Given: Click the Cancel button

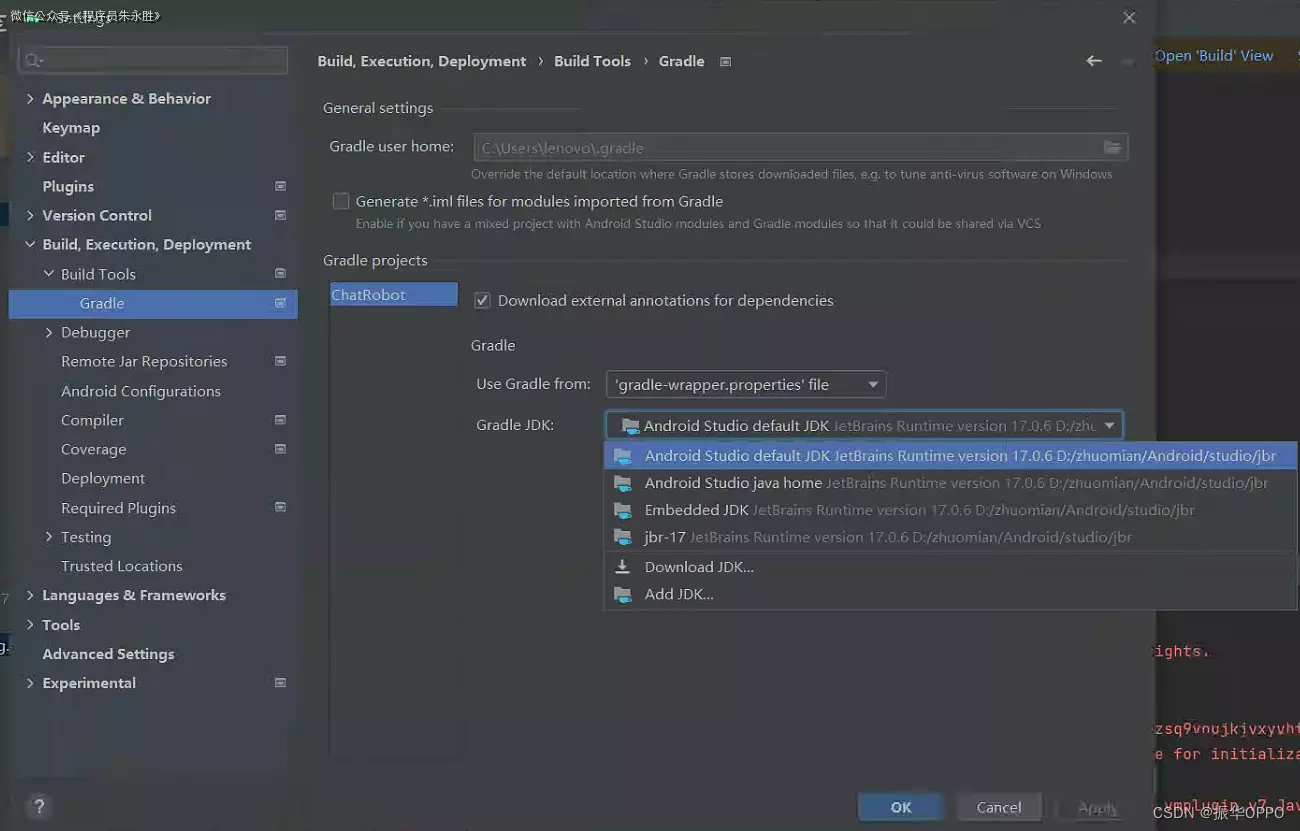Looking at the screenshot, I should click(x=998, y=807).
